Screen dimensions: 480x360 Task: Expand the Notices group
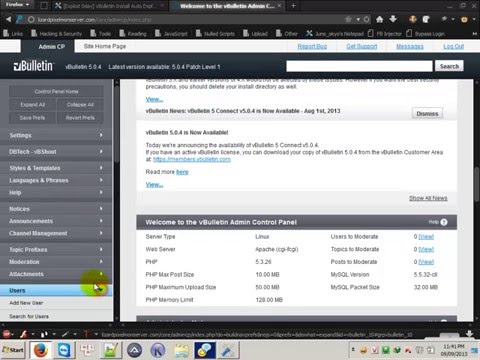[x=56, y=209]
